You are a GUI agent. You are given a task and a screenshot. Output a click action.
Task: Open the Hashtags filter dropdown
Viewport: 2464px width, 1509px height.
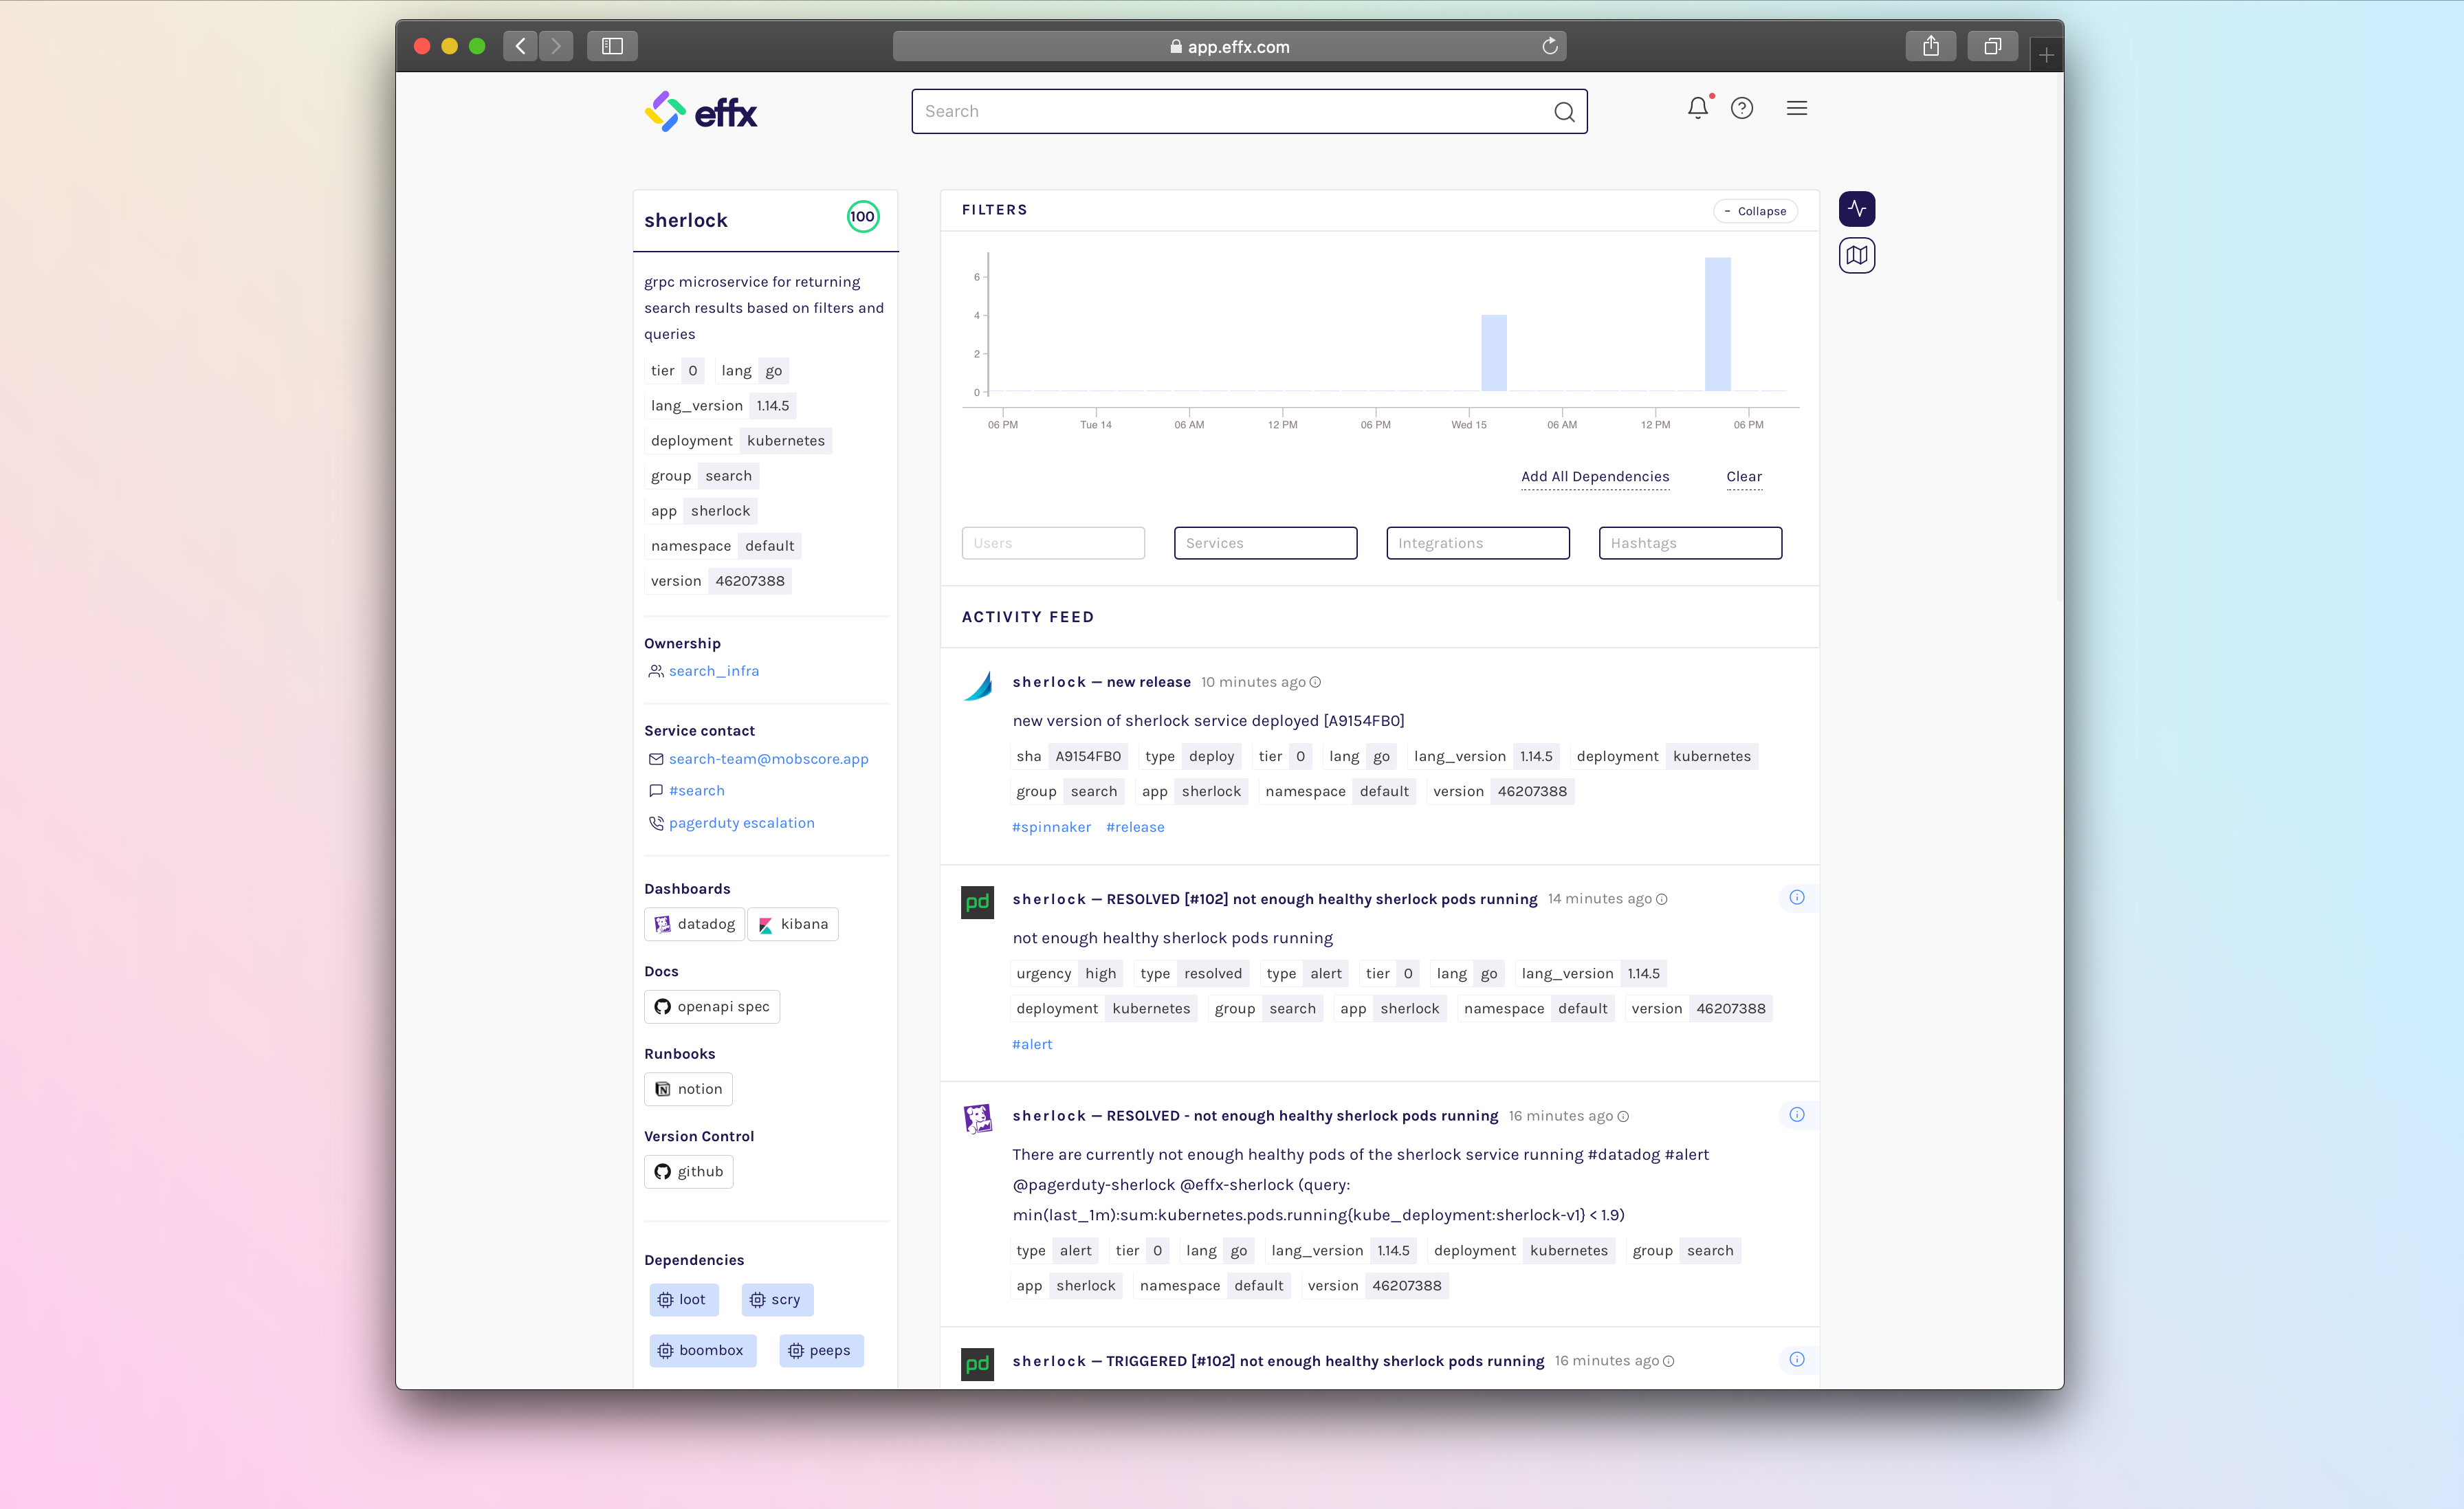[1690, 543]
